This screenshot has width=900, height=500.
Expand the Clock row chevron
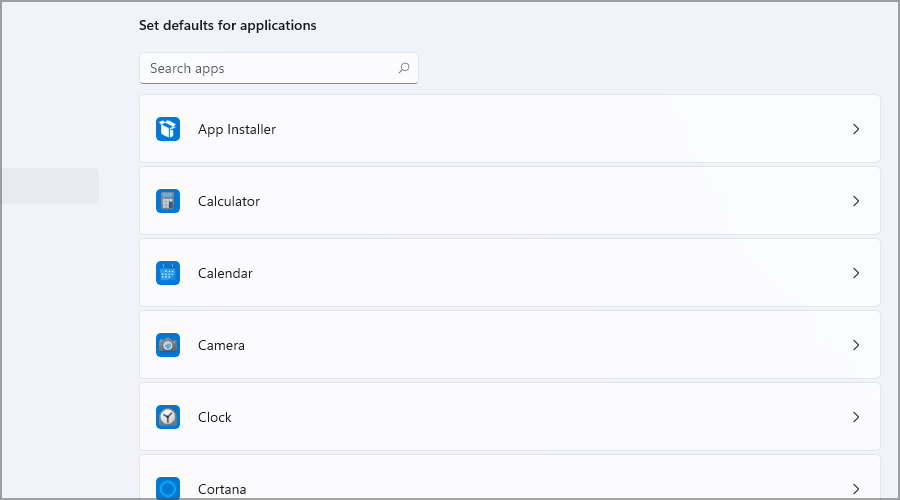click(856, 417)
